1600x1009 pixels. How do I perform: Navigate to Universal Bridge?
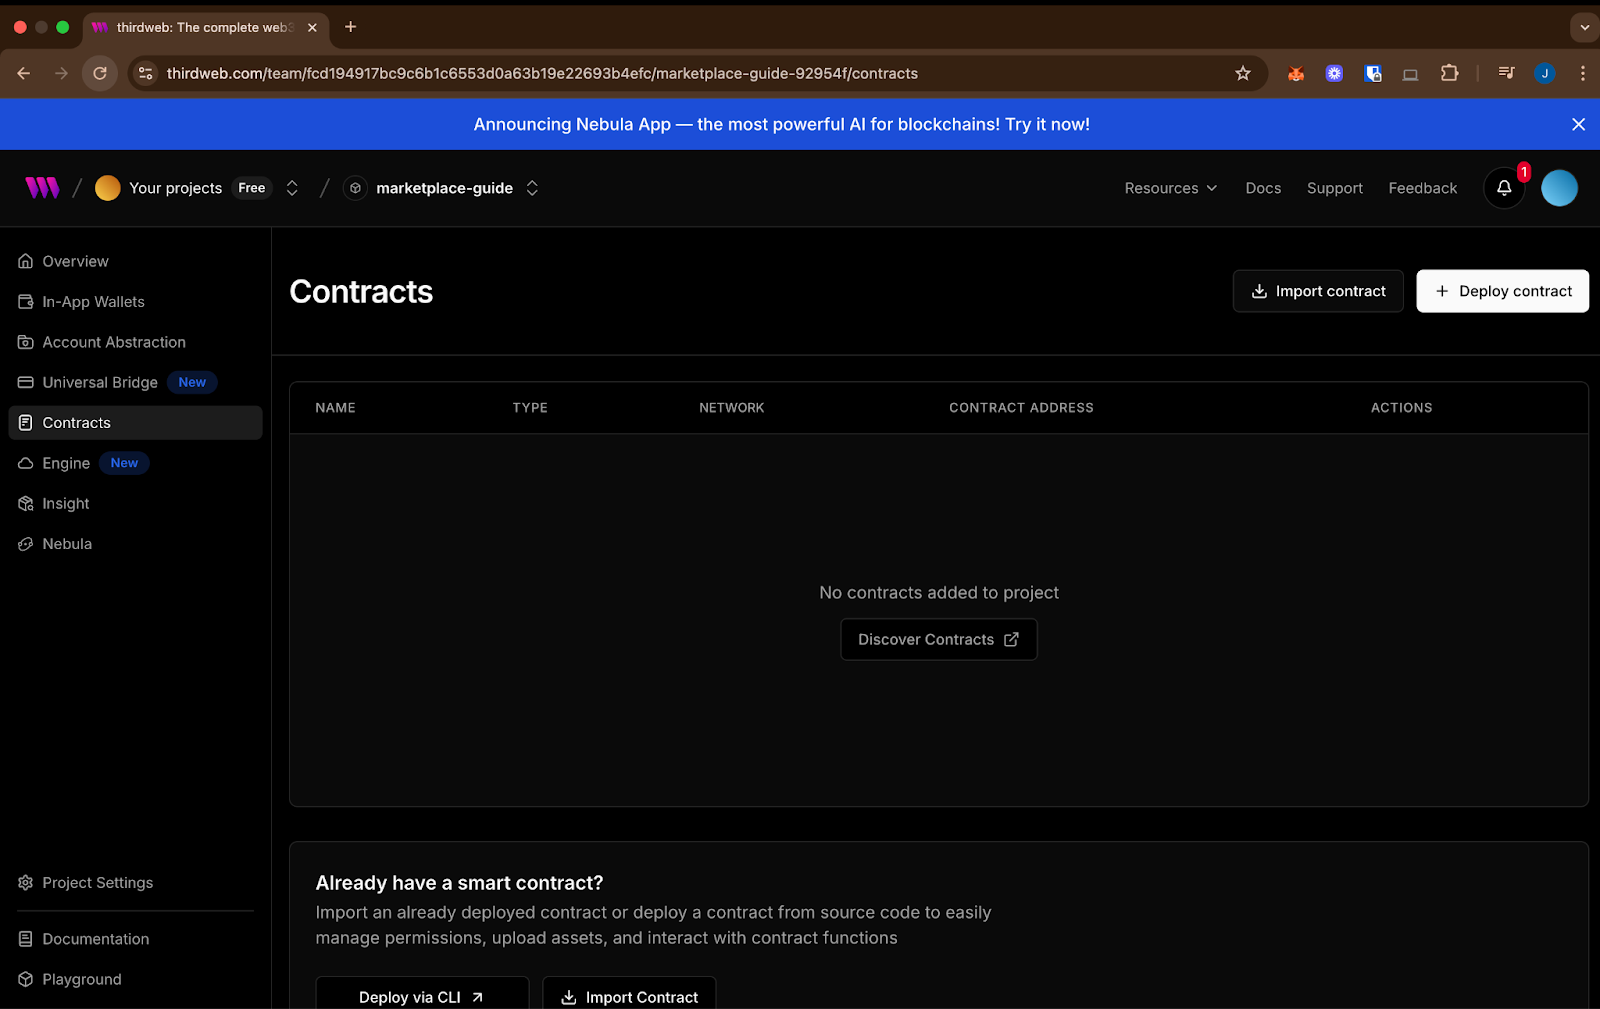click(99, 382)
